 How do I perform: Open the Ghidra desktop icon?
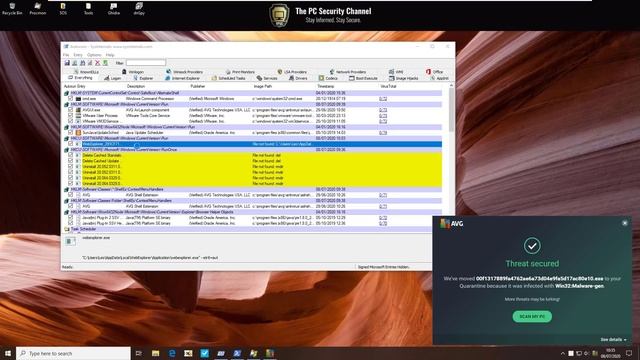113,9
